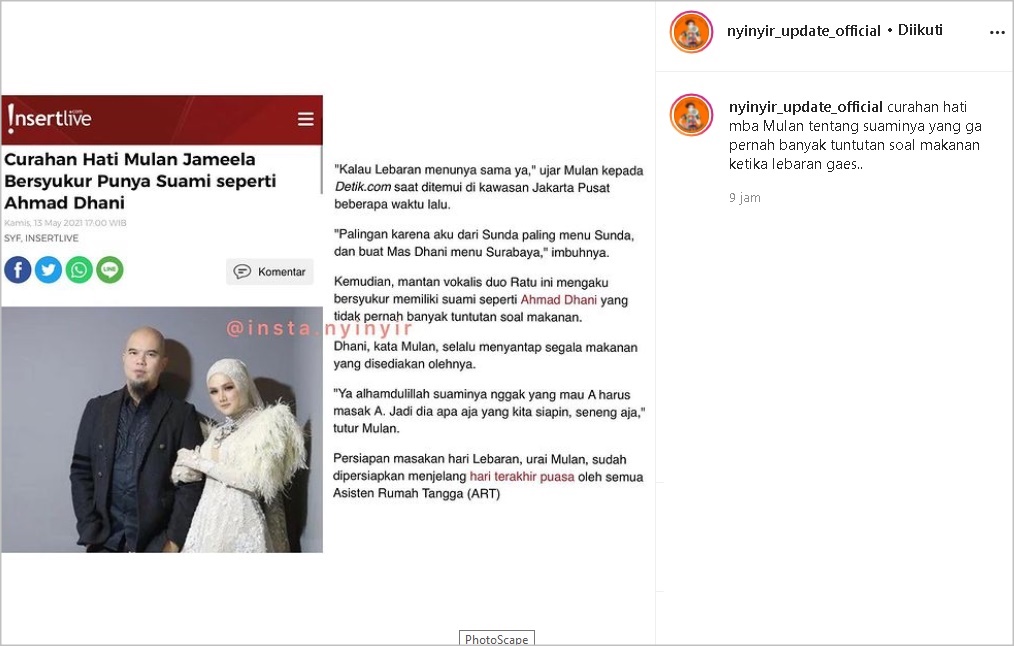The image size is (1014, 646).
Task: Follow the hari terakhir puasa link
Action: click(x=522, y=477)
